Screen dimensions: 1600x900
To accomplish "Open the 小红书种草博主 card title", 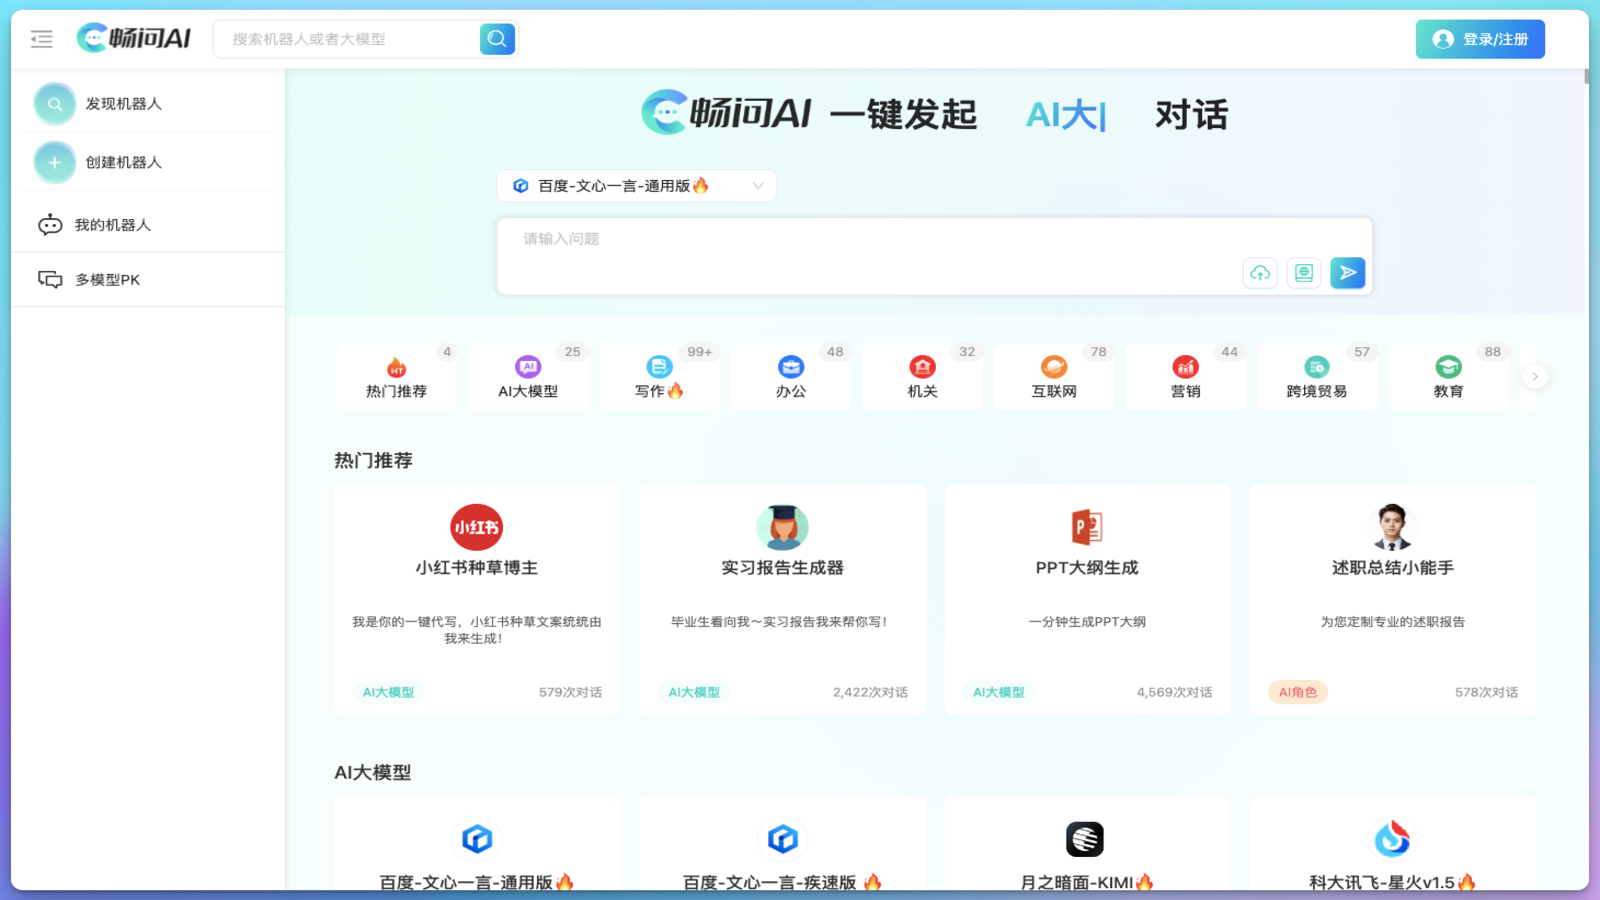I will [477, 568].
